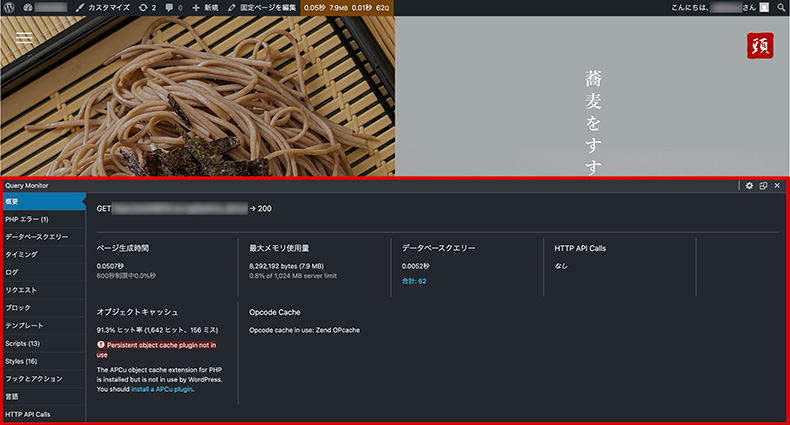Open the PHP エラー (1) panel
The width and height of the screenshot is (790, 425).
point(44,219)
